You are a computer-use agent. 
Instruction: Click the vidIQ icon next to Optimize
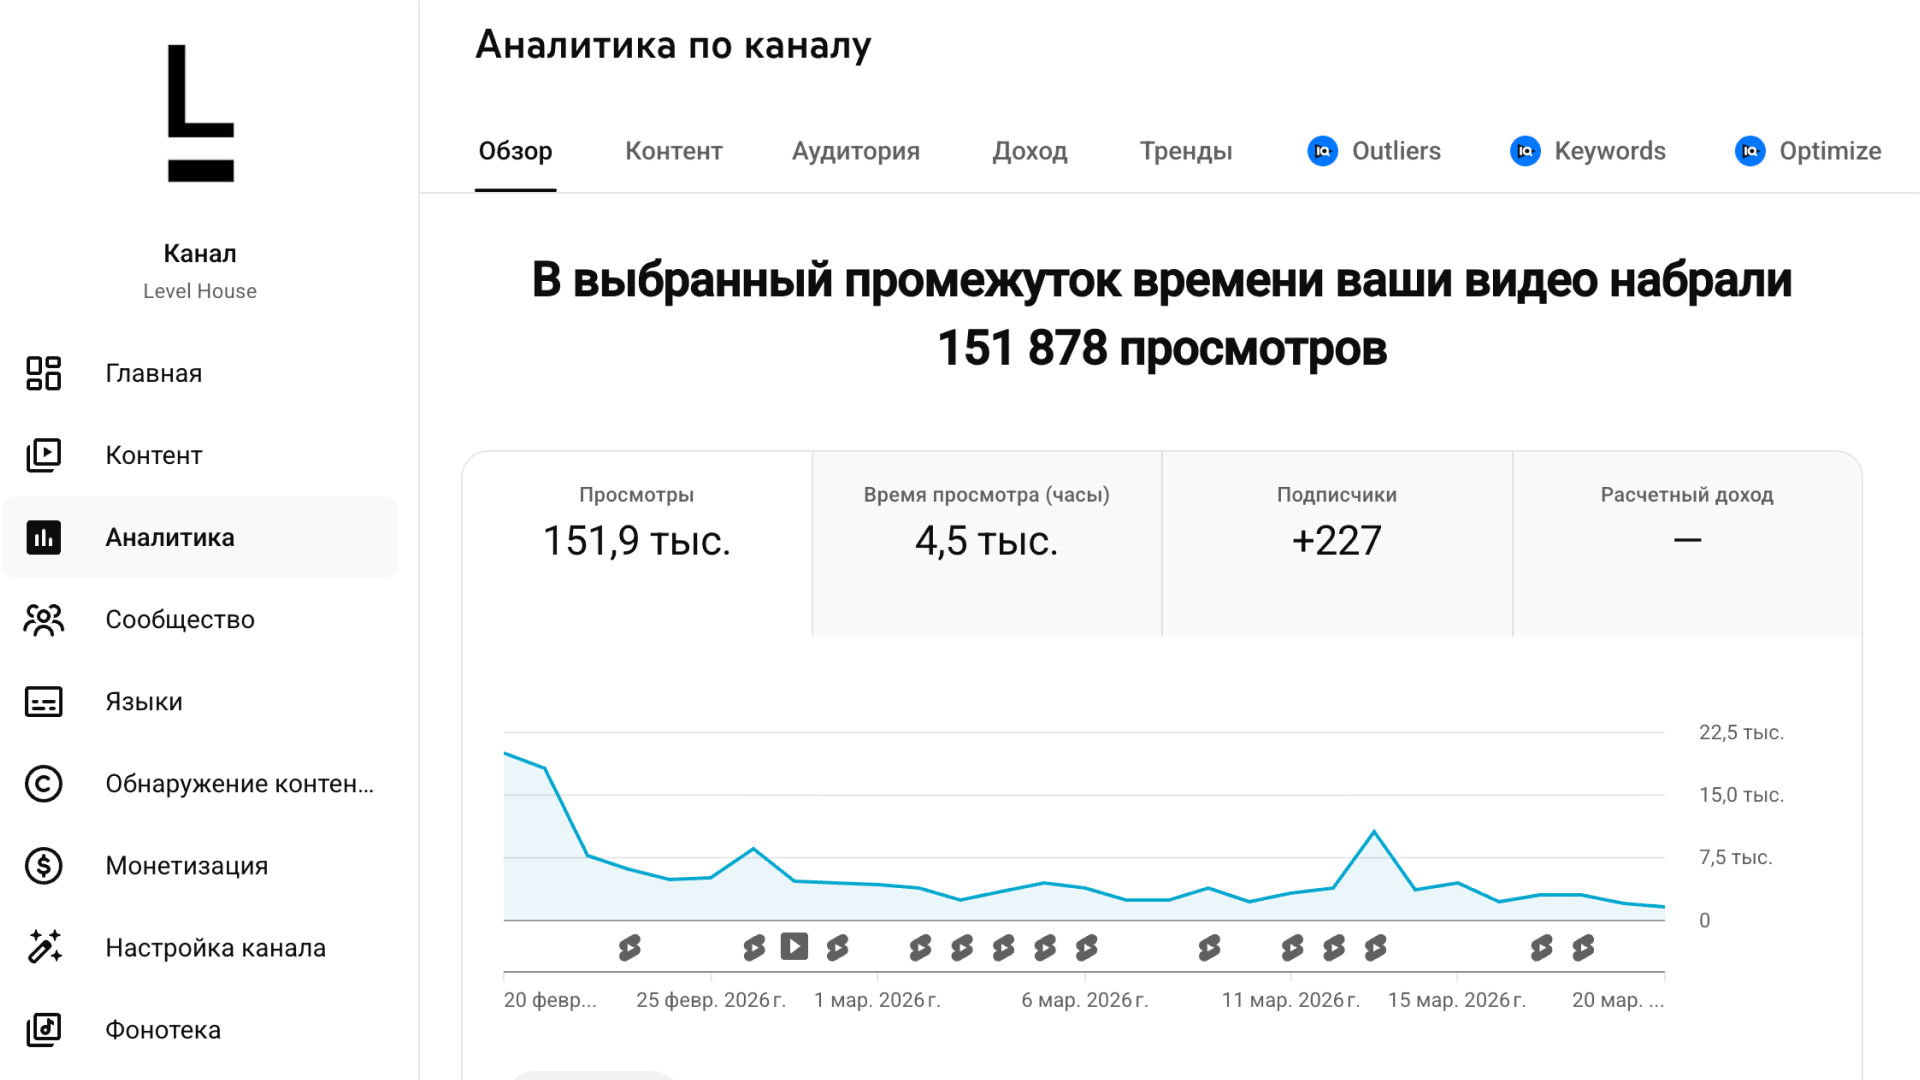click(1750, 151)
